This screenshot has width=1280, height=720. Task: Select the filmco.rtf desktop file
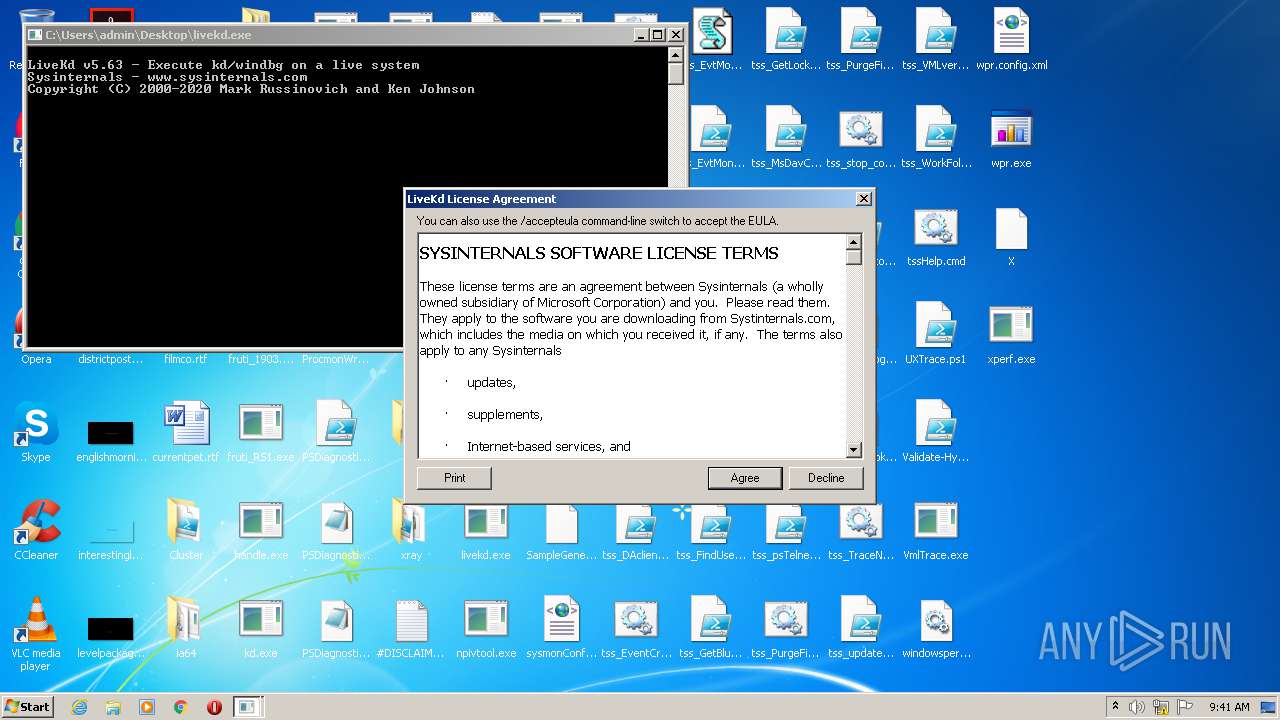186,359
